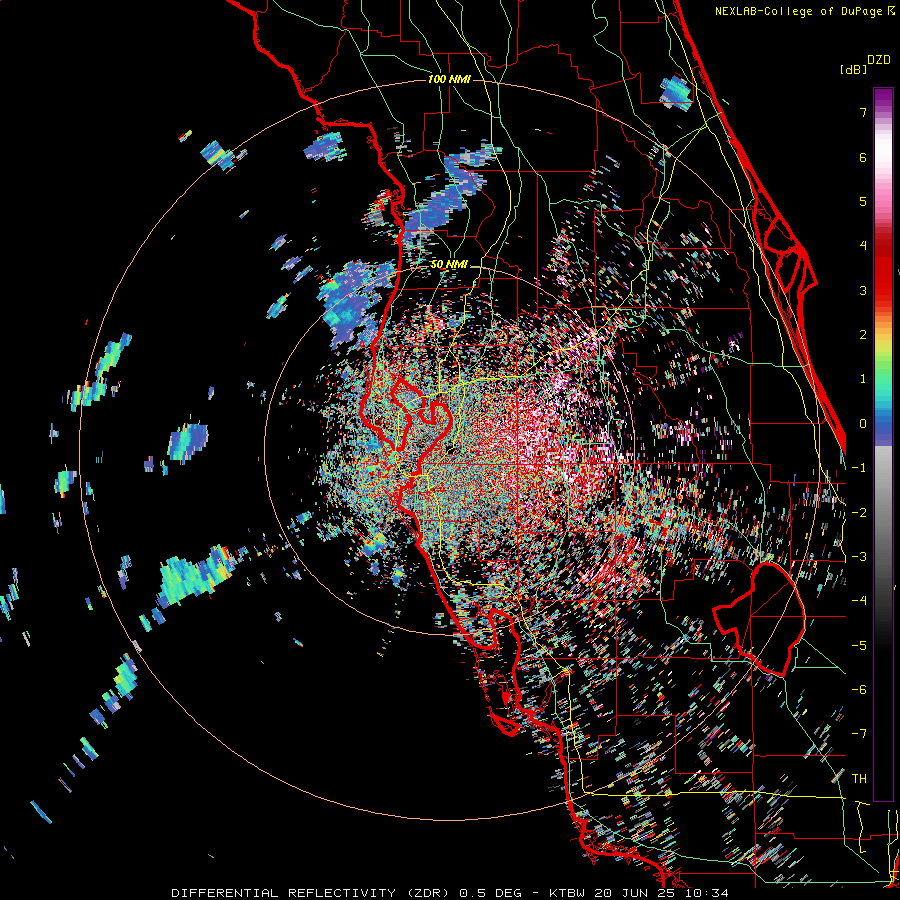Click the 2 value on color scale

point(863,335)
